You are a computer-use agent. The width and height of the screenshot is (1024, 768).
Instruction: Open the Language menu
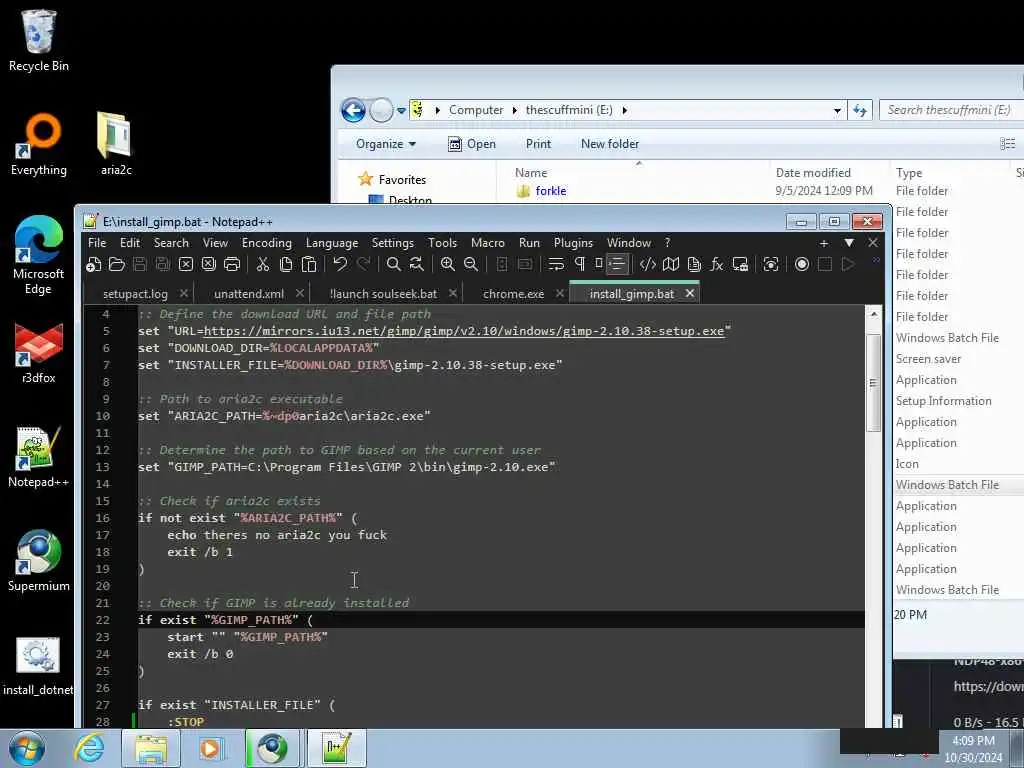(332, 242)
